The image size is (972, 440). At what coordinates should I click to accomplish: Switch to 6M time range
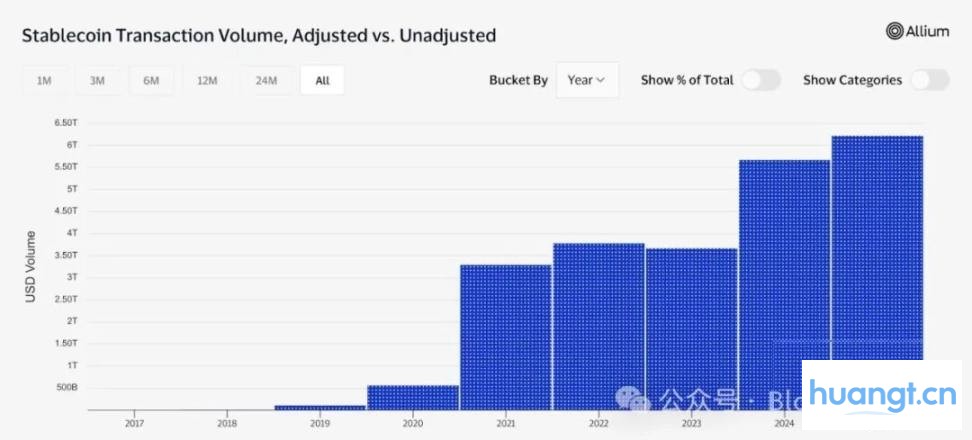(151, 81)
